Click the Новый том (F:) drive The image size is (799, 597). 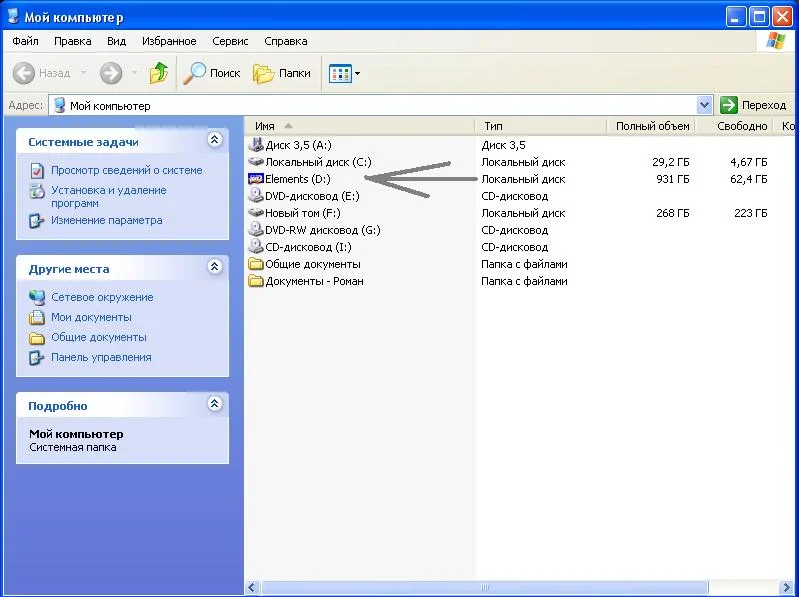[x=302, y=213]
